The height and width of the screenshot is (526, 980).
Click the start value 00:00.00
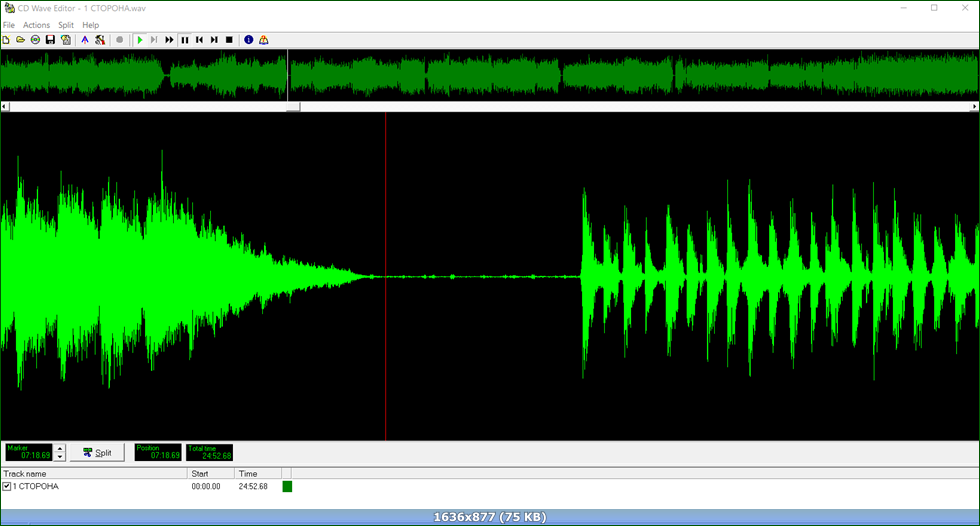206,486
